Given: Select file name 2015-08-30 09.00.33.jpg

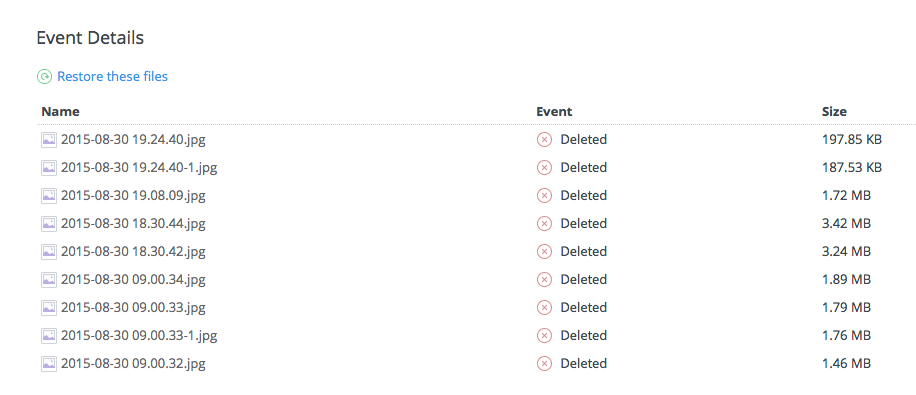Looking at the screenshot, I should pos(133,308).
